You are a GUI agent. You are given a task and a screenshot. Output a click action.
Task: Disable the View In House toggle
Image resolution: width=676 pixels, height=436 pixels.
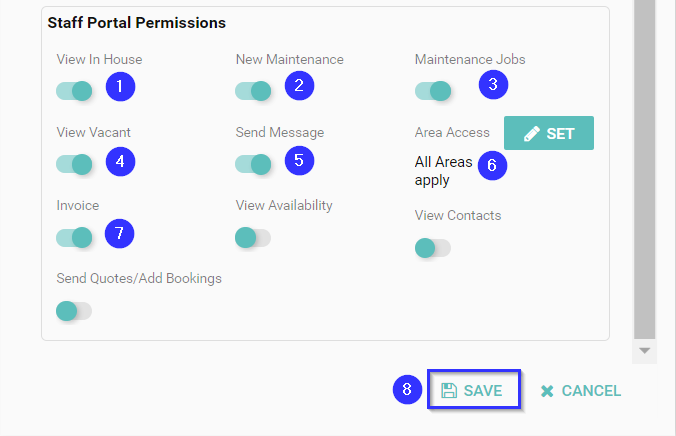click(x=74, y=91)
